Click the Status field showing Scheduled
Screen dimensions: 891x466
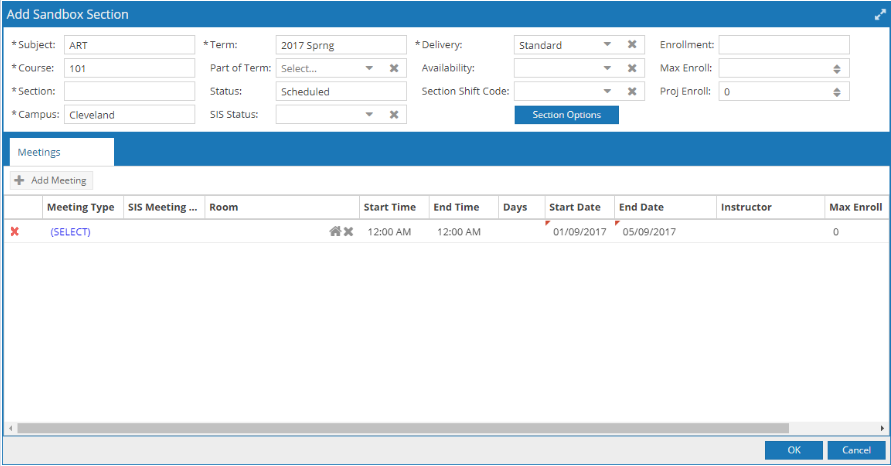pyautogui.click(x=341, y=91)
